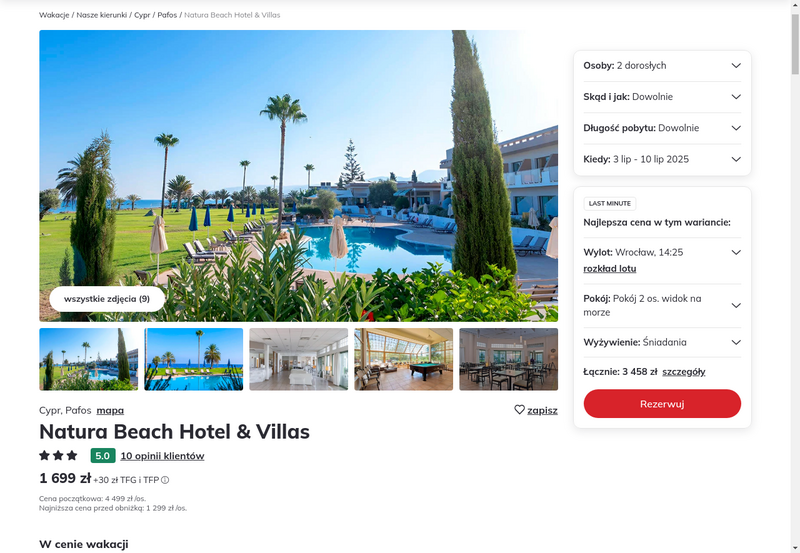This screenshot has width=800, height=553.
Task: Click the three-star hotel rating icons
Action: tap(58, 455)
